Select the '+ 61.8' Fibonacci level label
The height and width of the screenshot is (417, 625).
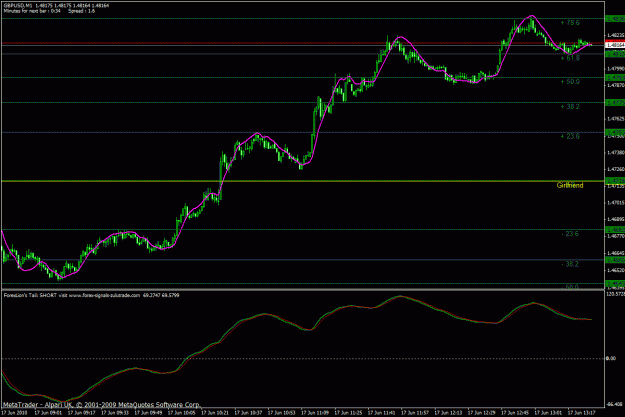570,58
